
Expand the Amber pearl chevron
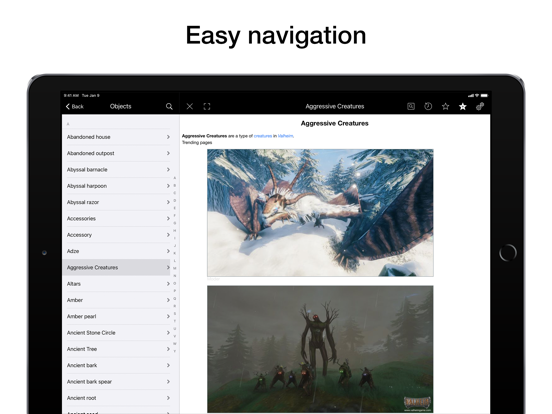coord(168,316)
